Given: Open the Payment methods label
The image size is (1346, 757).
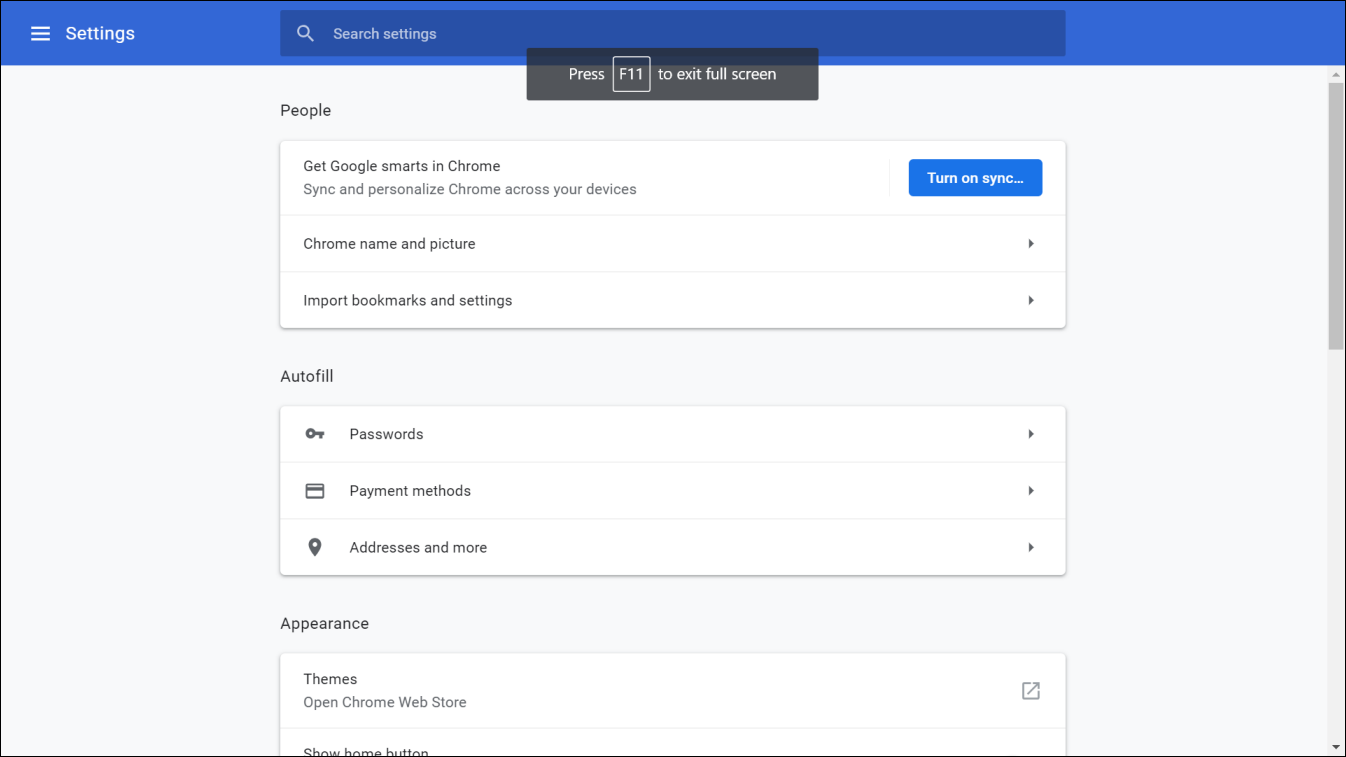Looking at the screenshot, I should coord(410,491).
